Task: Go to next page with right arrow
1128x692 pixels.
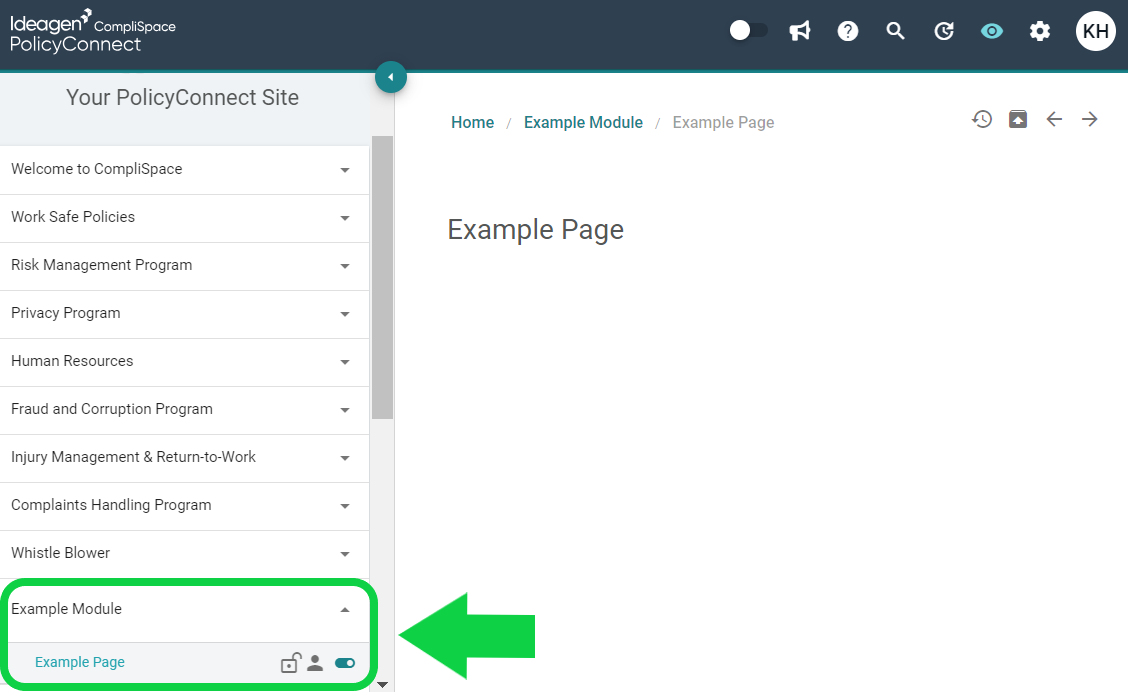Action: point(1090,119)
